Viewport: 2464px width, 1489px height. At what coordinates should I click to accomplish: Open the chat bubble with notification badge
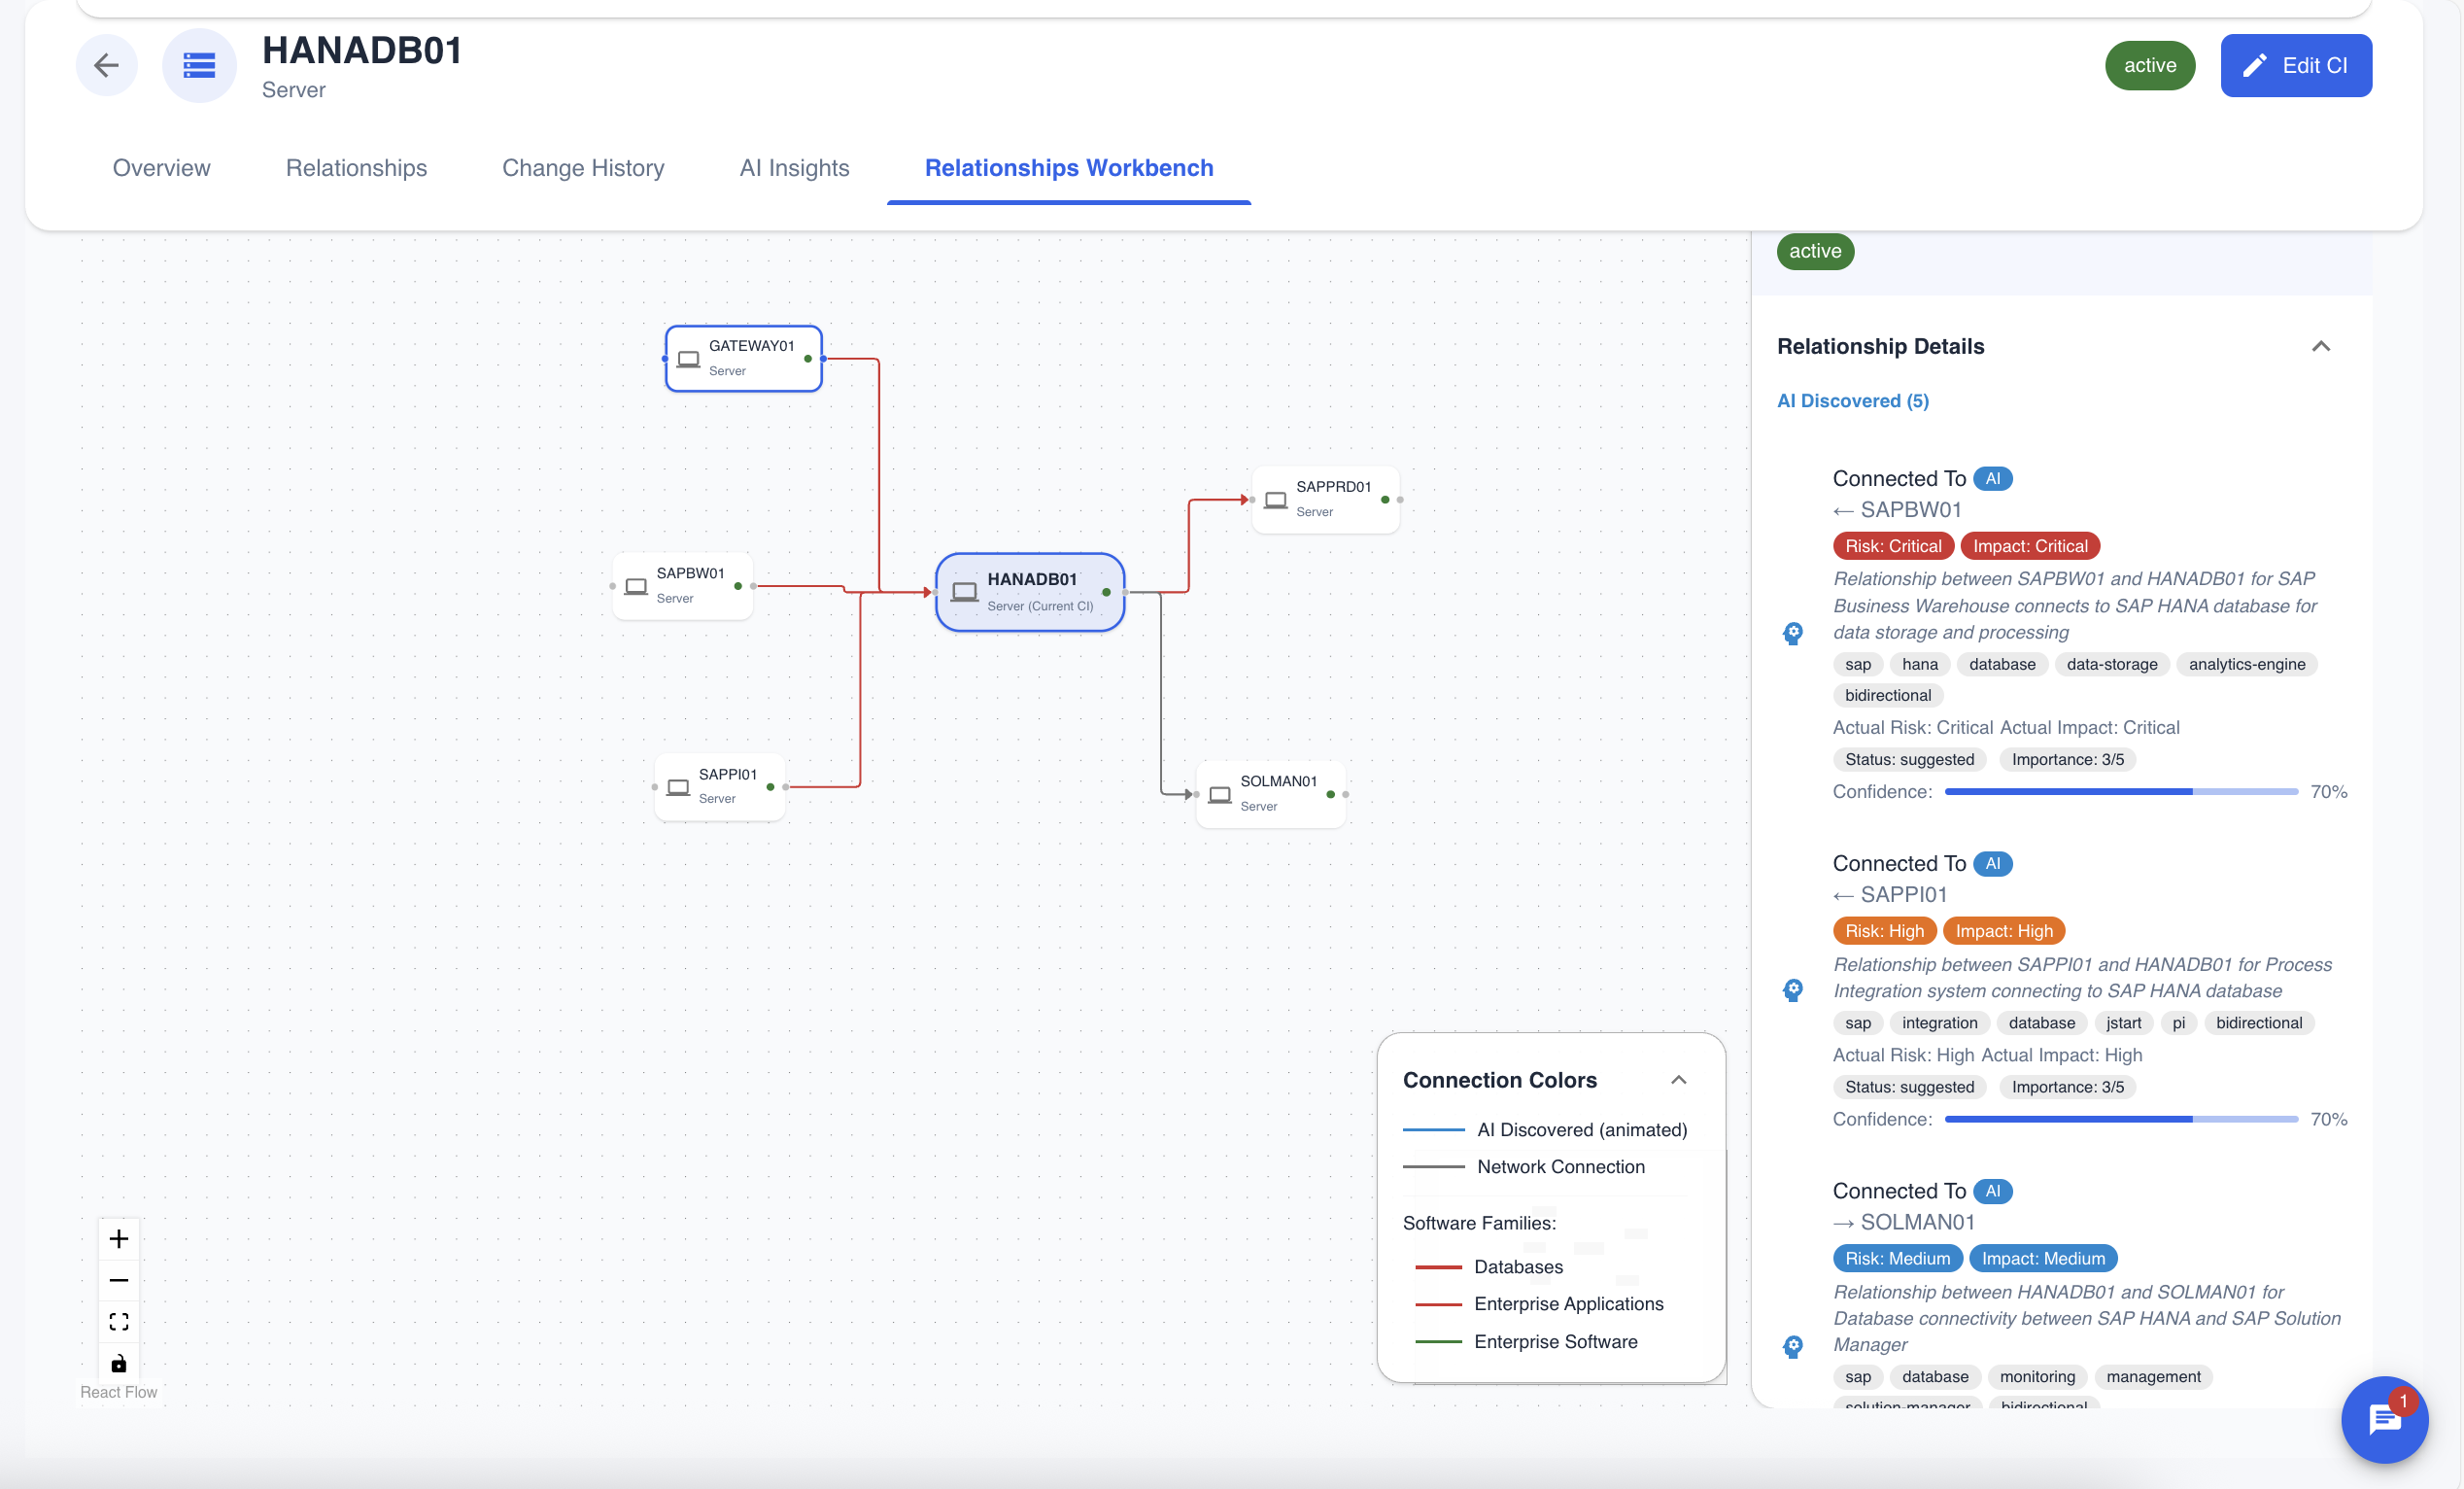[2384, 1420]
